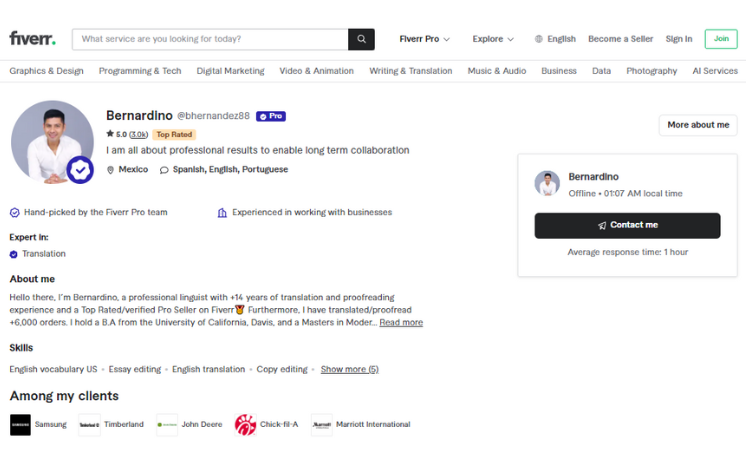Click the Samsung client logo
Image resolution: width=746 pixels, height=465 pixels.
click(20, 424)
